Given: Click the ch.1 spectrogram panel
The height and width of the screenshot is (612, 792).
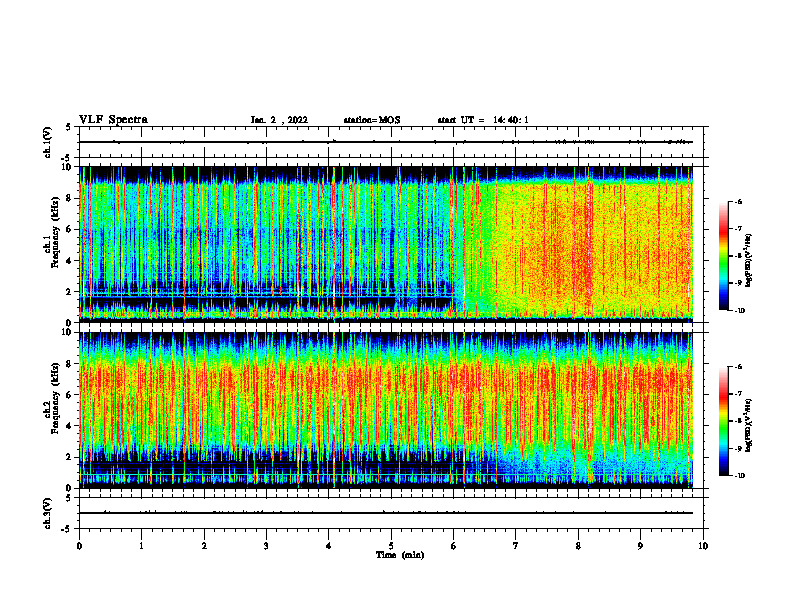Looking at the screenshot, I should click(391, 244).
